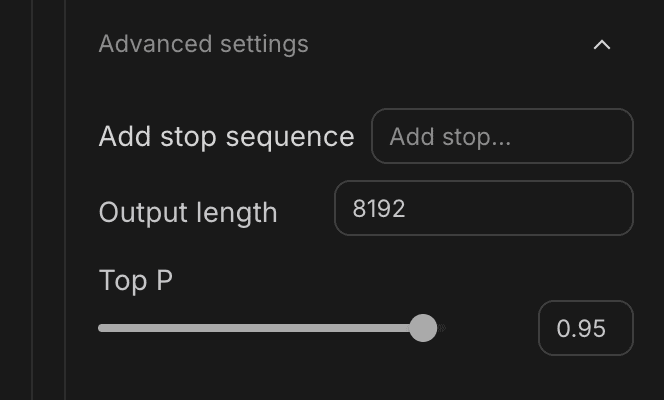Collapse the Advanced settings chevron
Image resolution: width=664 pixels, height=400 pixels.
click(601, 45)
